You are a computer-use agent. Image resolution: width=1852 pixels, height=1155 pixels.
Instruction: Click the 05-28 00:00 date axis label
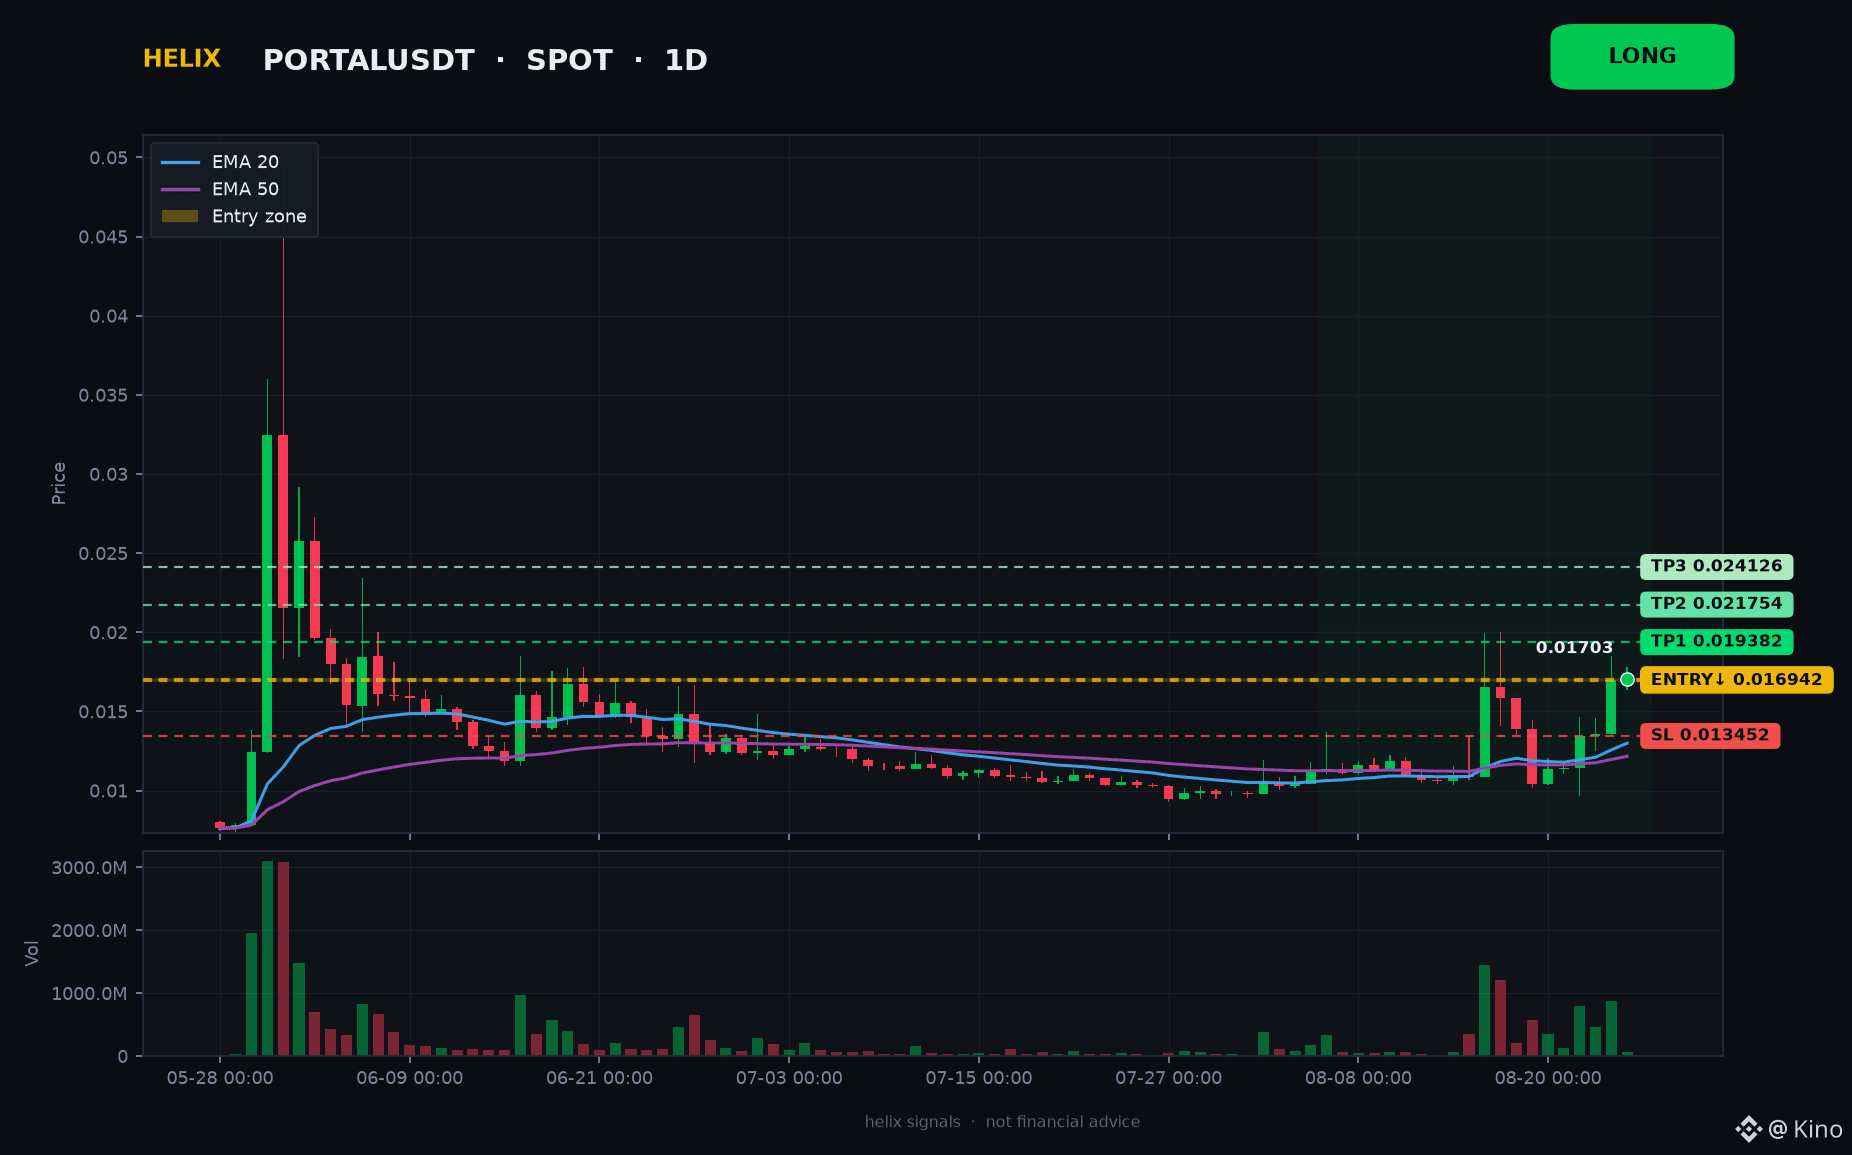coord(220,1078)
